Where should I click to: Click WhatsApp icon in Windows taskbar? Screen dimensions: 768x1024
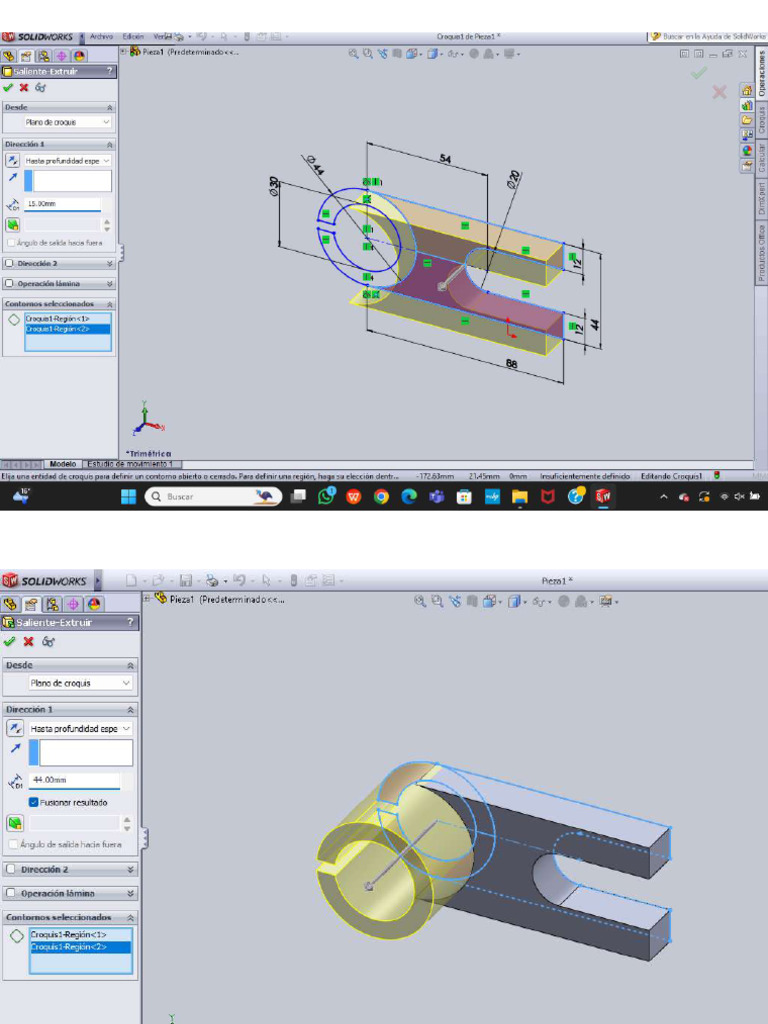[x=326, y=497]
